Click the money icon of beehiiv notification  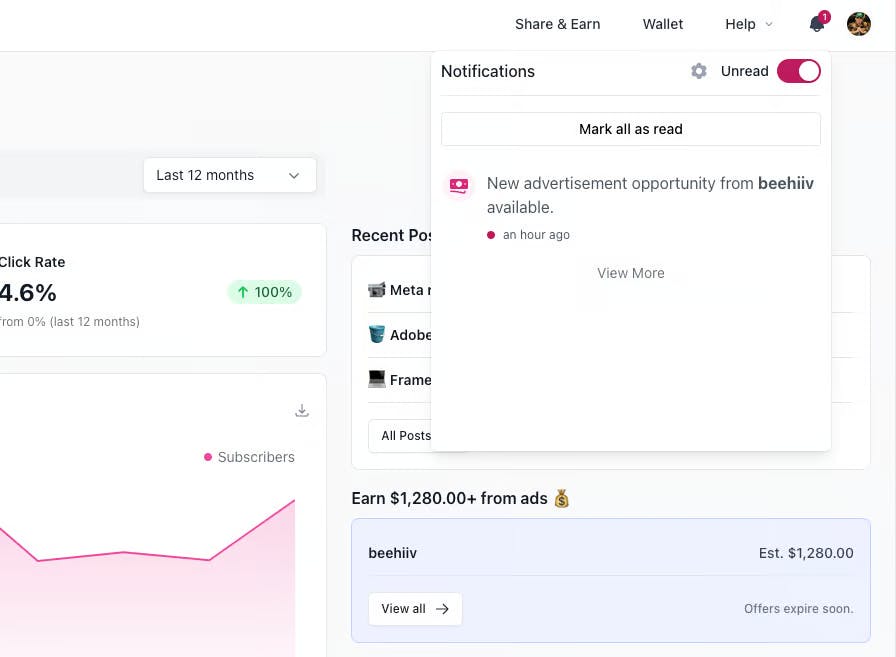(458, 186)
